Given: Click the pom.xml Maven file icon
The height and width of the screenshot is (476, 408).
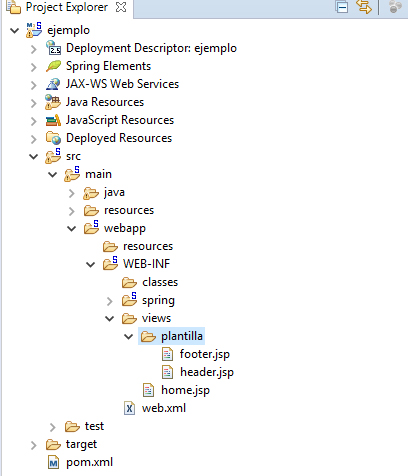Looking at the screenshot, I should click(53, 463).
